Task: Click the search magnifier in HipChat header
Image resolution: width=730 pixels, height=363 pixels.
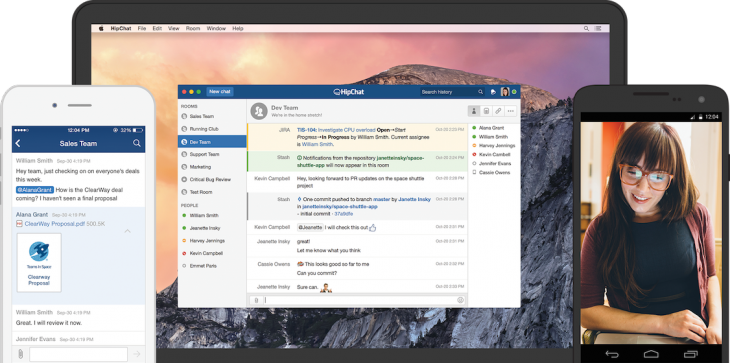Action: pos(480,92)
